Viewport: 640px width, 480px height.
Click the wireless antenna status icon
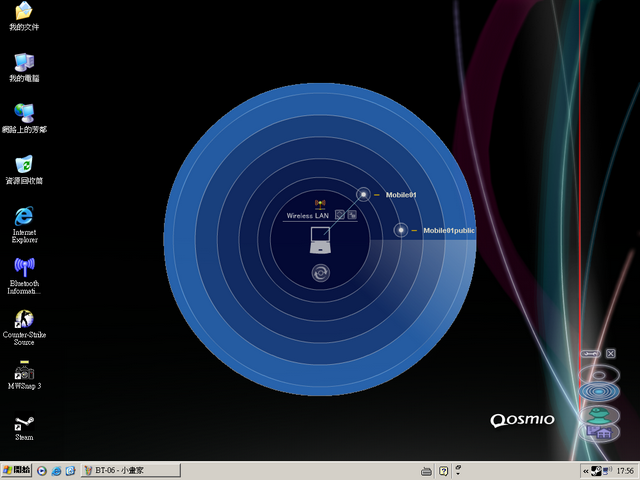point(320,204)
